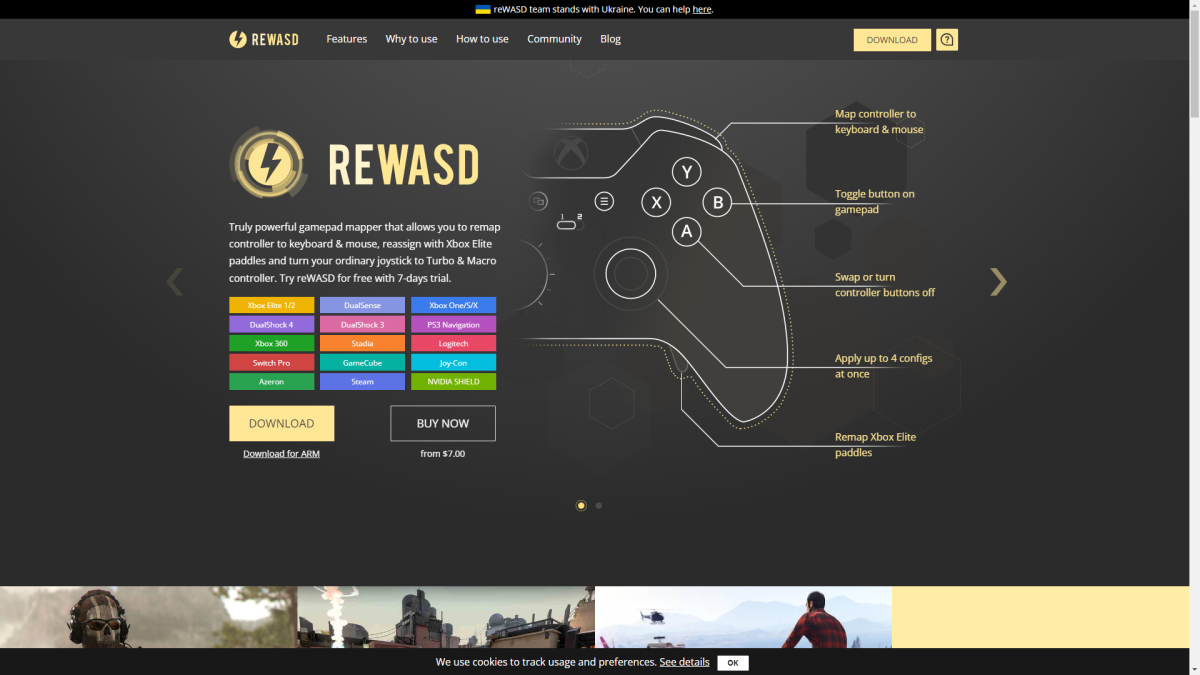1200x675 pixels.
Task: Dismiss cookie notice with OK button
Action: [x=733, y=663]
